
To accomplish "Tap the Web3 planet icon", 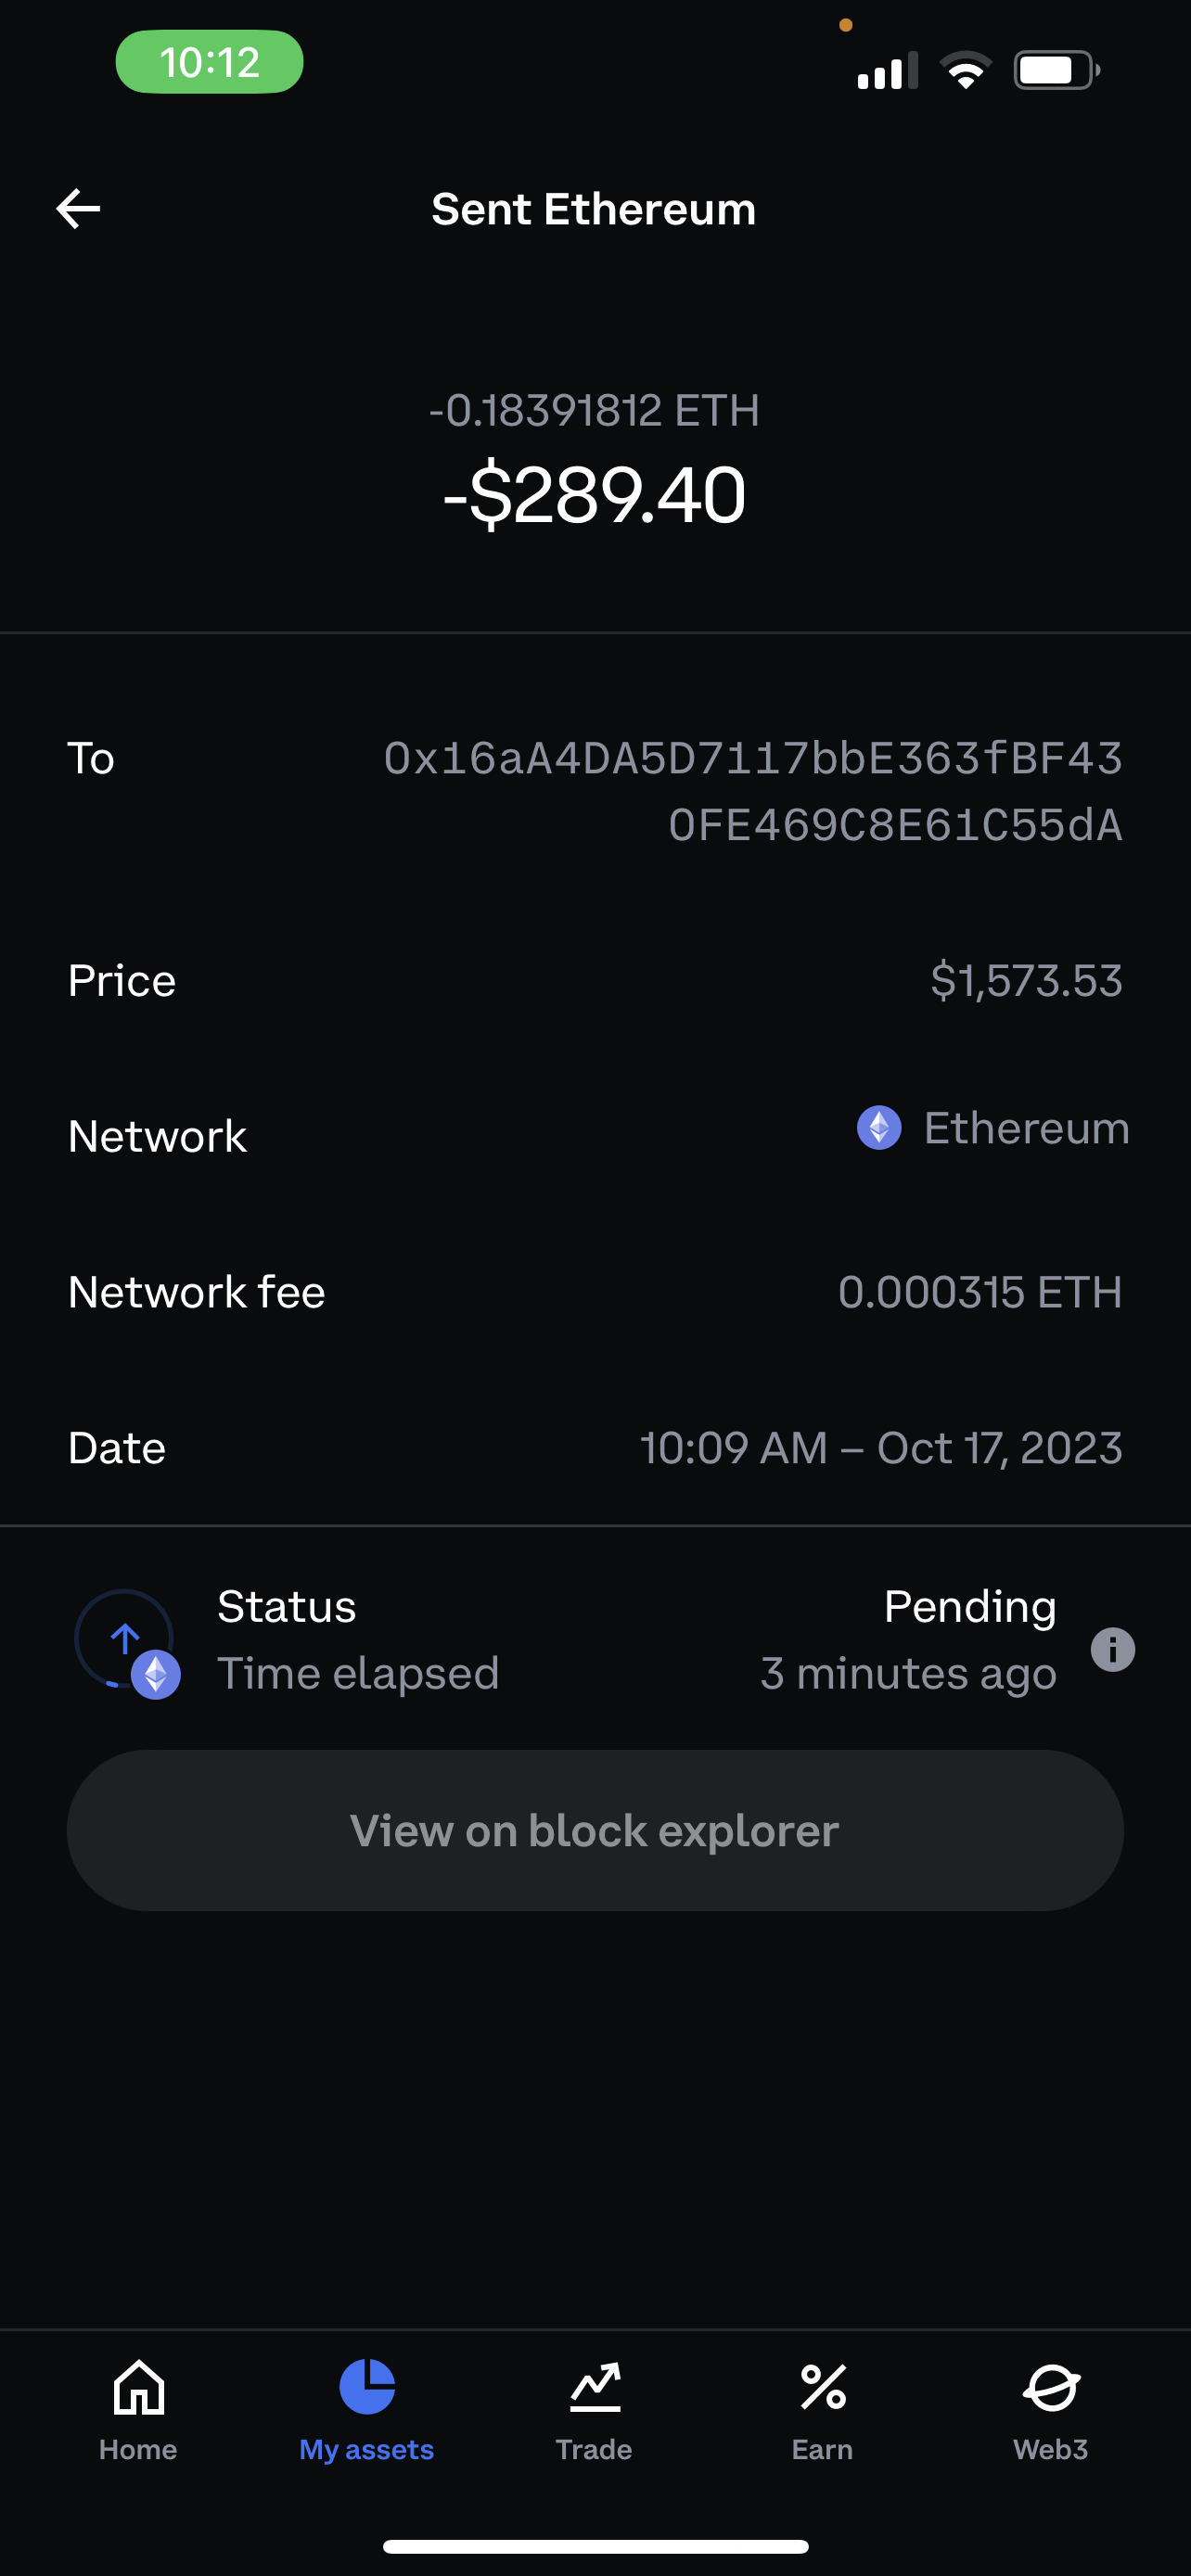I will (x=1051, y=2387).
